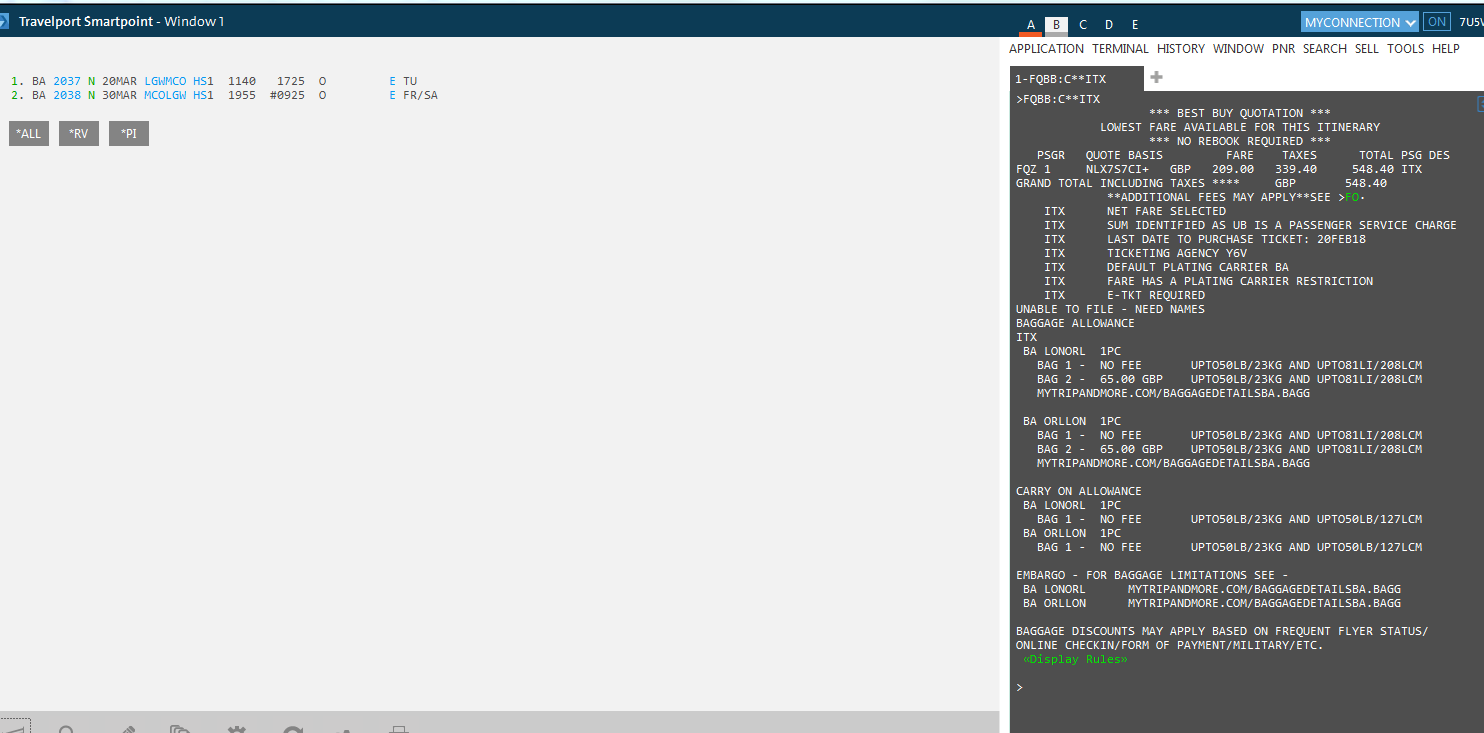The height and width of the screenshot is (733, 1484).
Task: Click the 20MAR date in segment 1
Action: click(119, 81)
